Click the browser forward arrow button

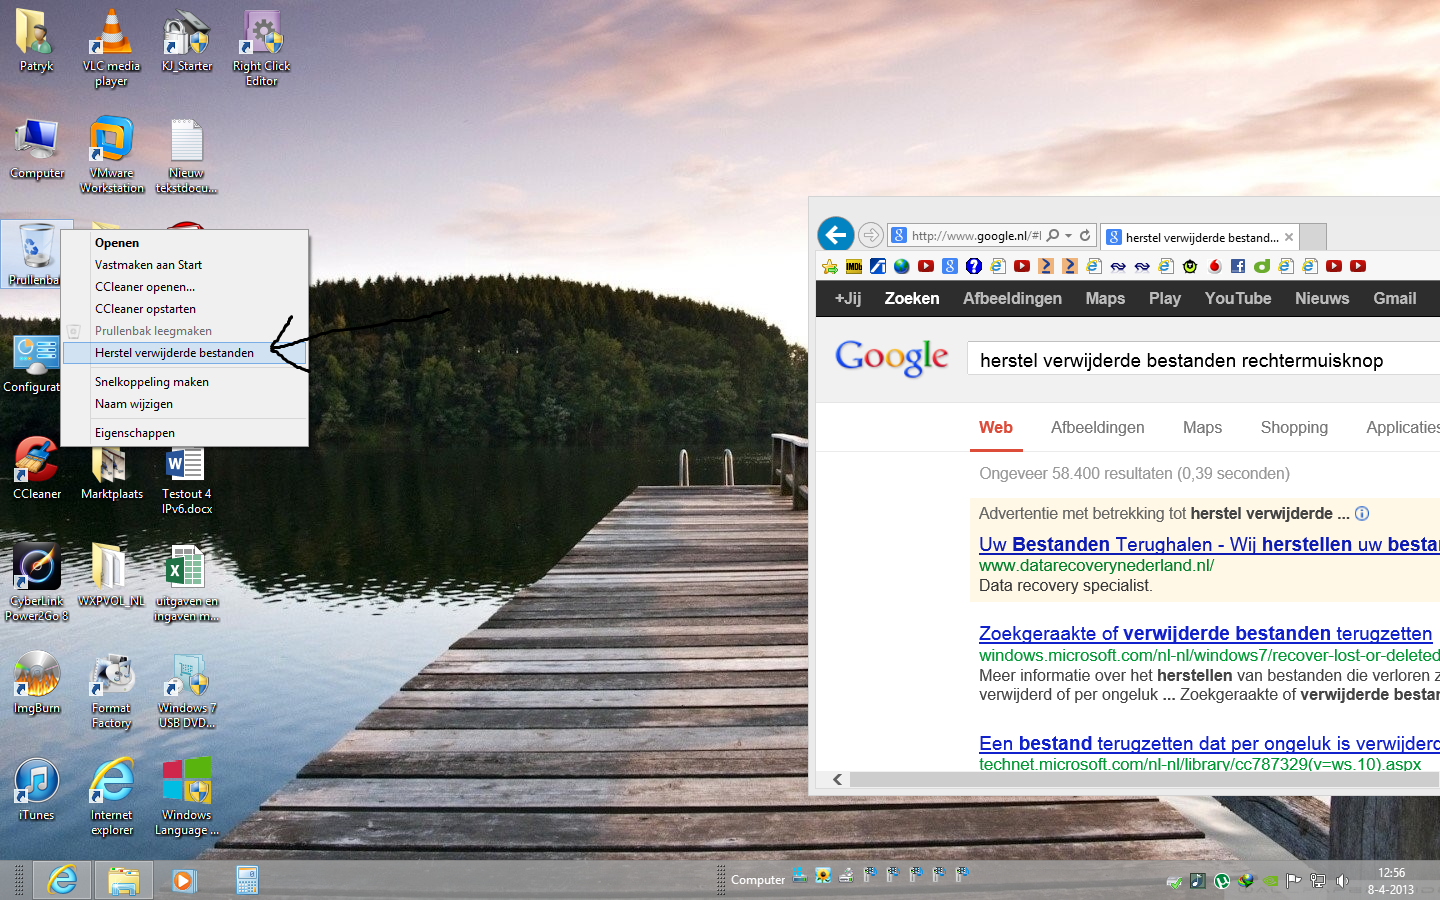(871, 235)
